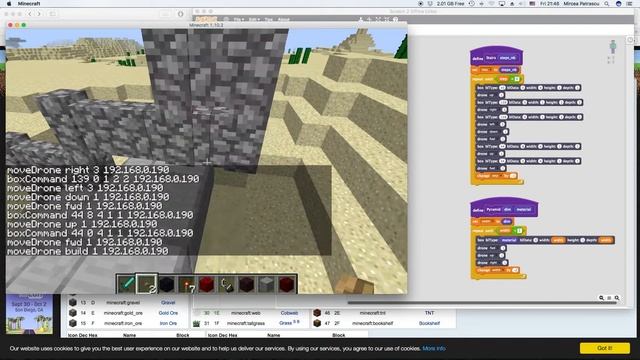Click the 'moveDrone build 1' chat line

click(88, 251)
